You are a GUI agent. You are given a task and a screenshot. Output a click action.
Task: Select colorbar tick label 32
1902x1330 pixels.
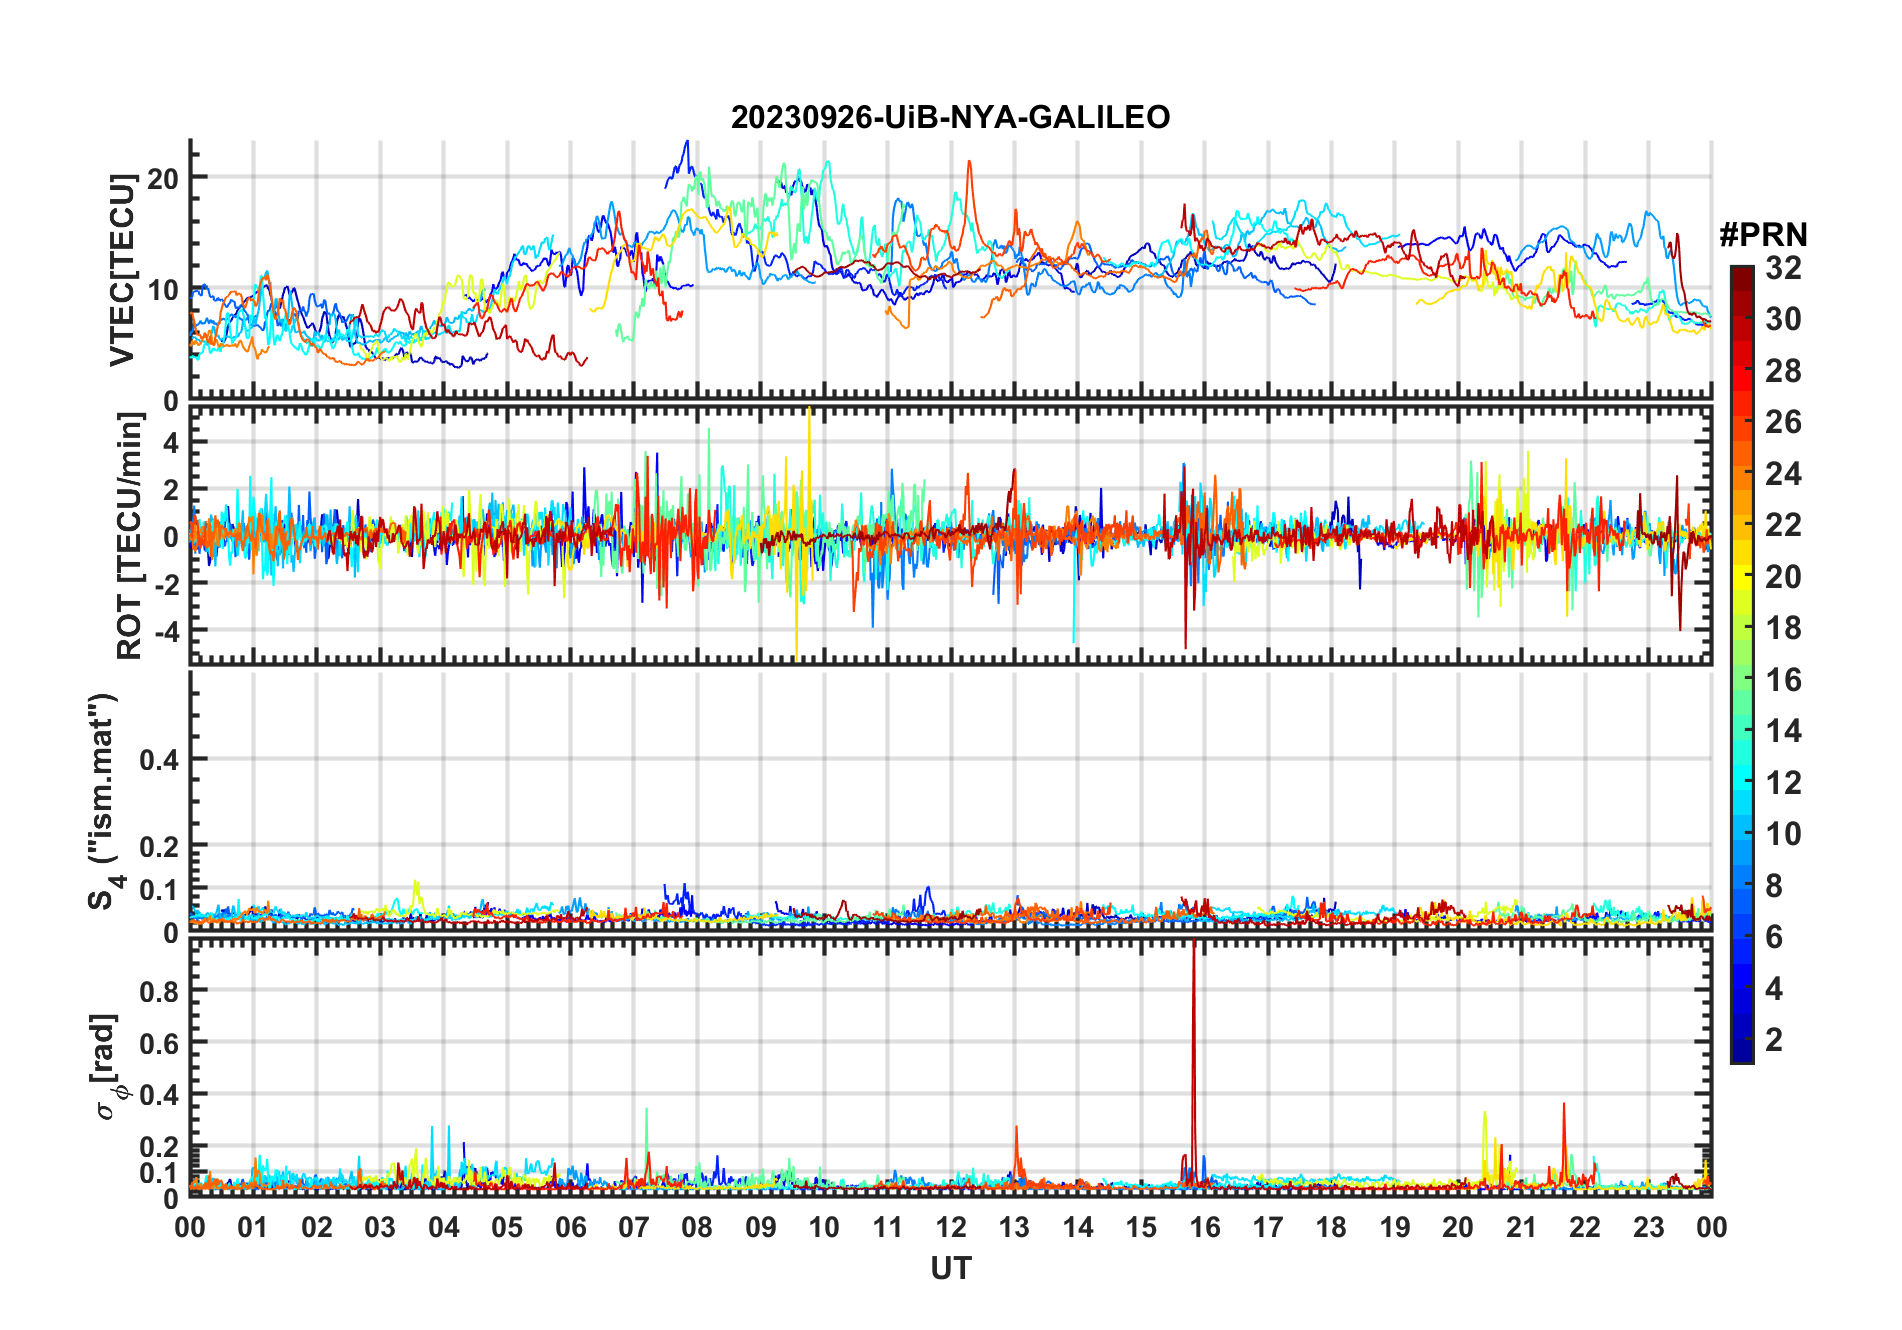(x=1783, y=268)
